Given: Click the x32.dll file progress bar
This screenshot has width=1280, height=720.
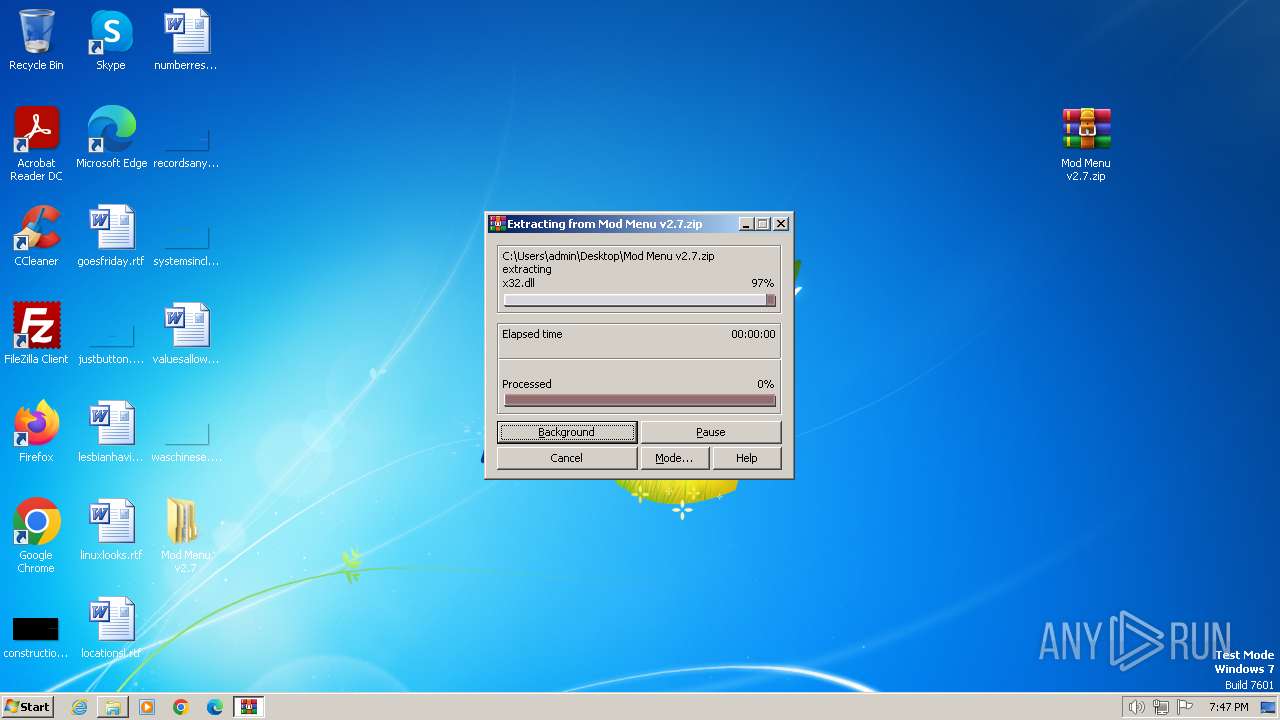Looking at the screenshot, I should tap(639, 300).
